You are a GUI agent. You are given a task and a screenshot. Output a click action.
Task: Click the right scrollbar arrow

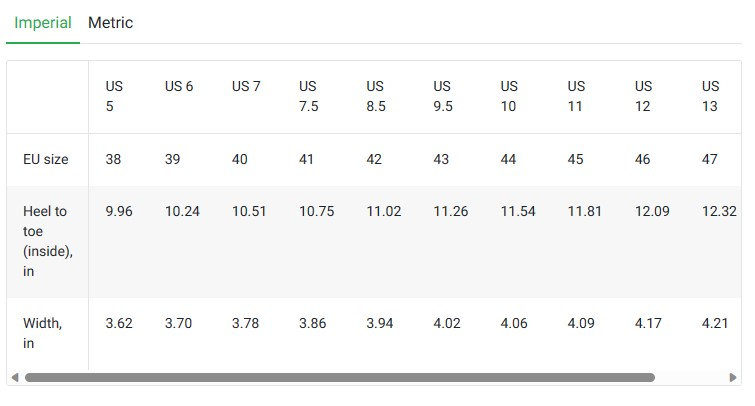click(733, 377)
